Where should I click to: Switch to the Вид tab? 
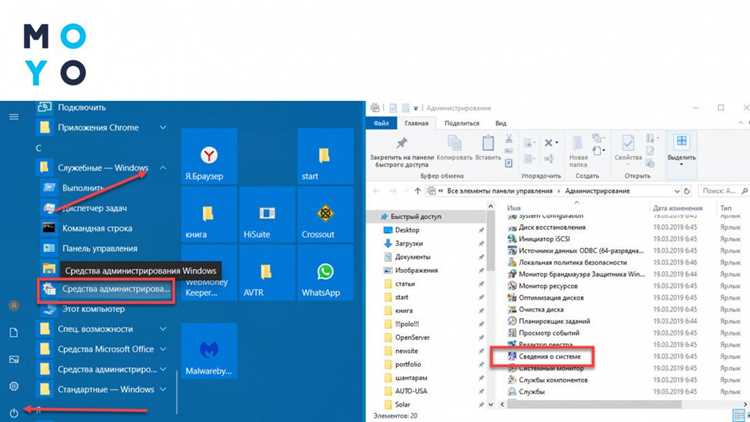[501, 123]
